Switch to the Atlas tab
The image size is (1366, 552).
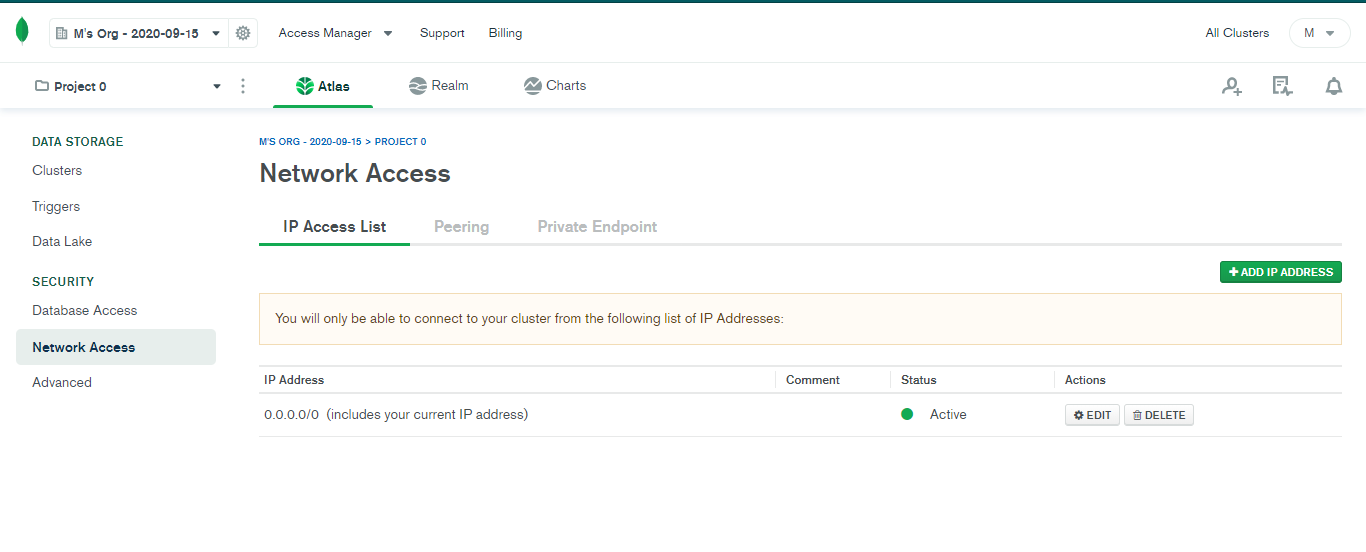tap(323, 86)
